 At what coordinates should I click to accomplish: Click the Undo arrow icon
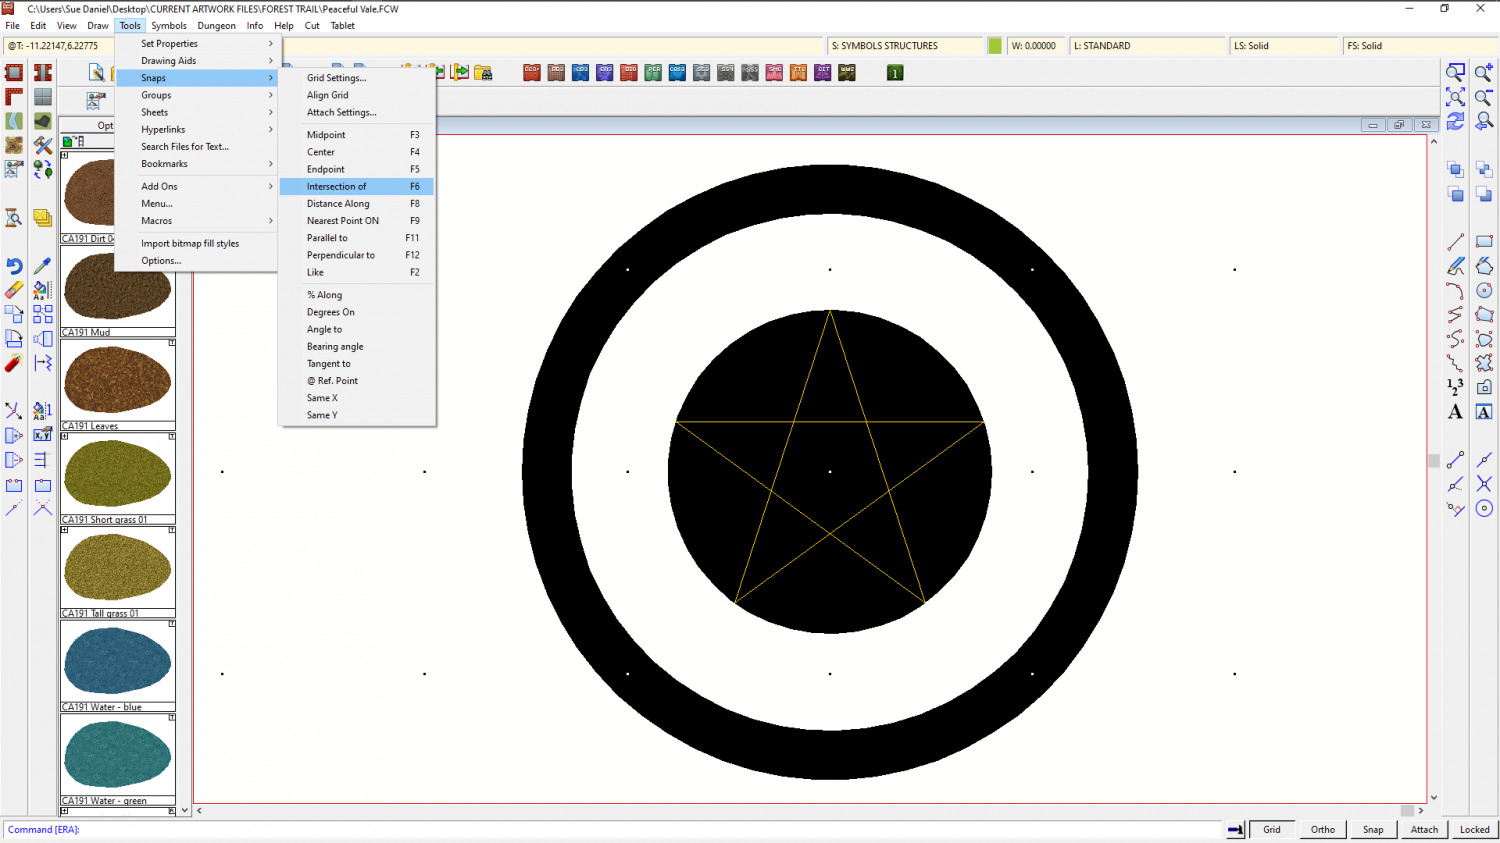coord(14,266)
